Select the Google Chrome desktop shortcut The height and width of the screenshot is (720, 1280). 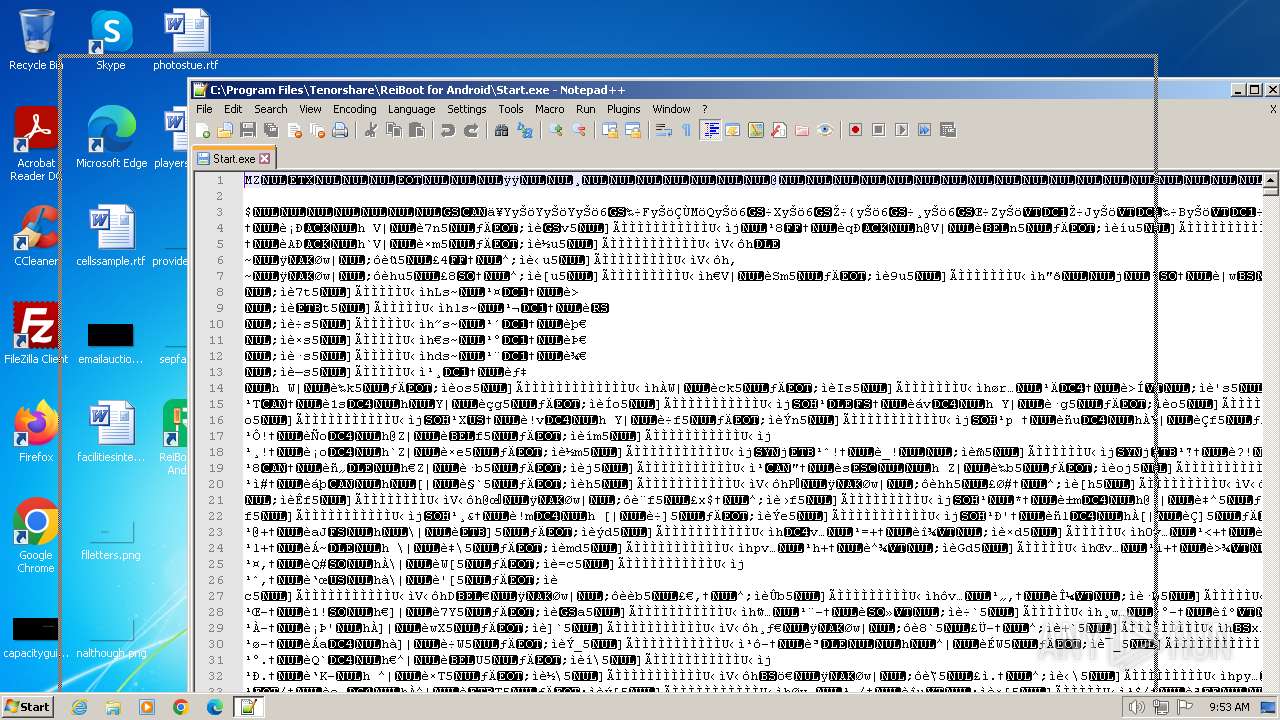pyautogui.click(x=36, y=536)
